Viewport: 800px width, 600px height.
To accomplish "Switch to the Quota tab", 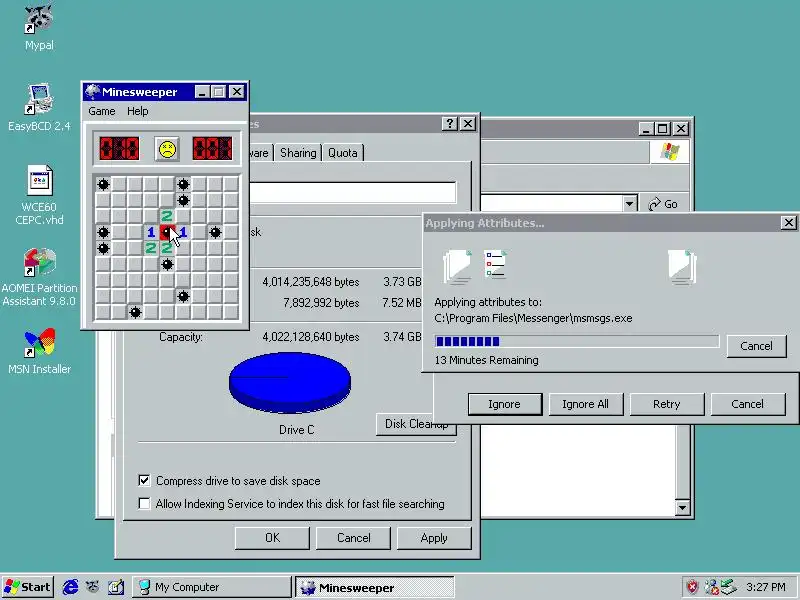I will (x=342, y=153).
